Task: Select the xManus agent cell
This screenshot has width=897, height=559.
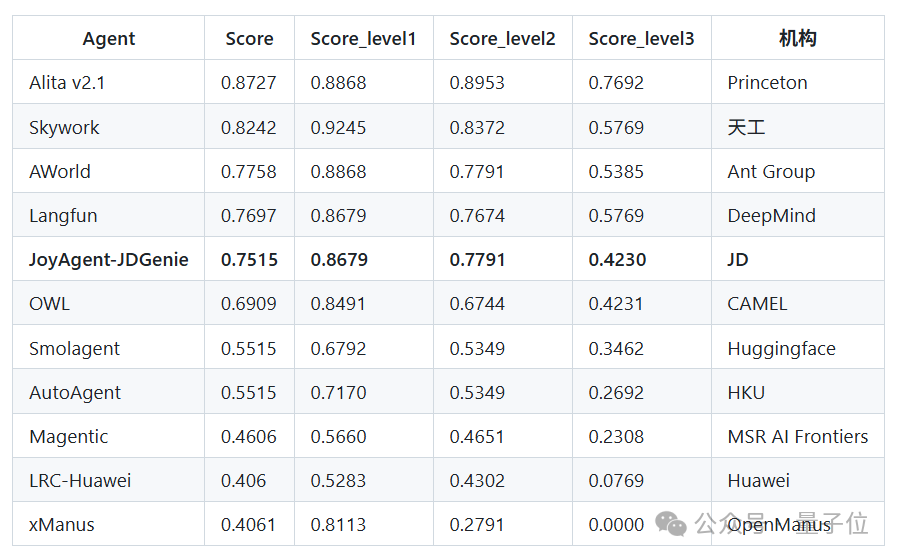Action: [x=109, y=524]
